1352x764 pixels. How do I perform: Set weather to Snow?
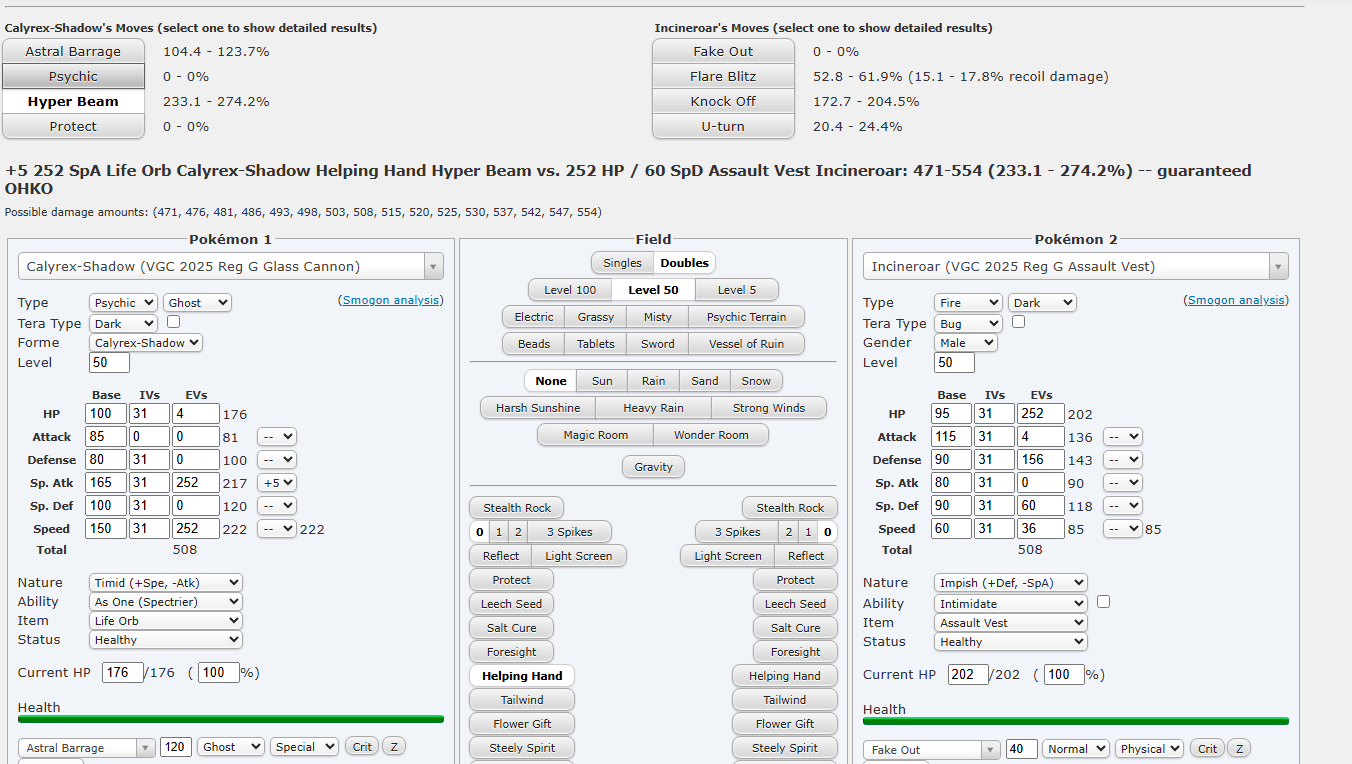point(756,381)
